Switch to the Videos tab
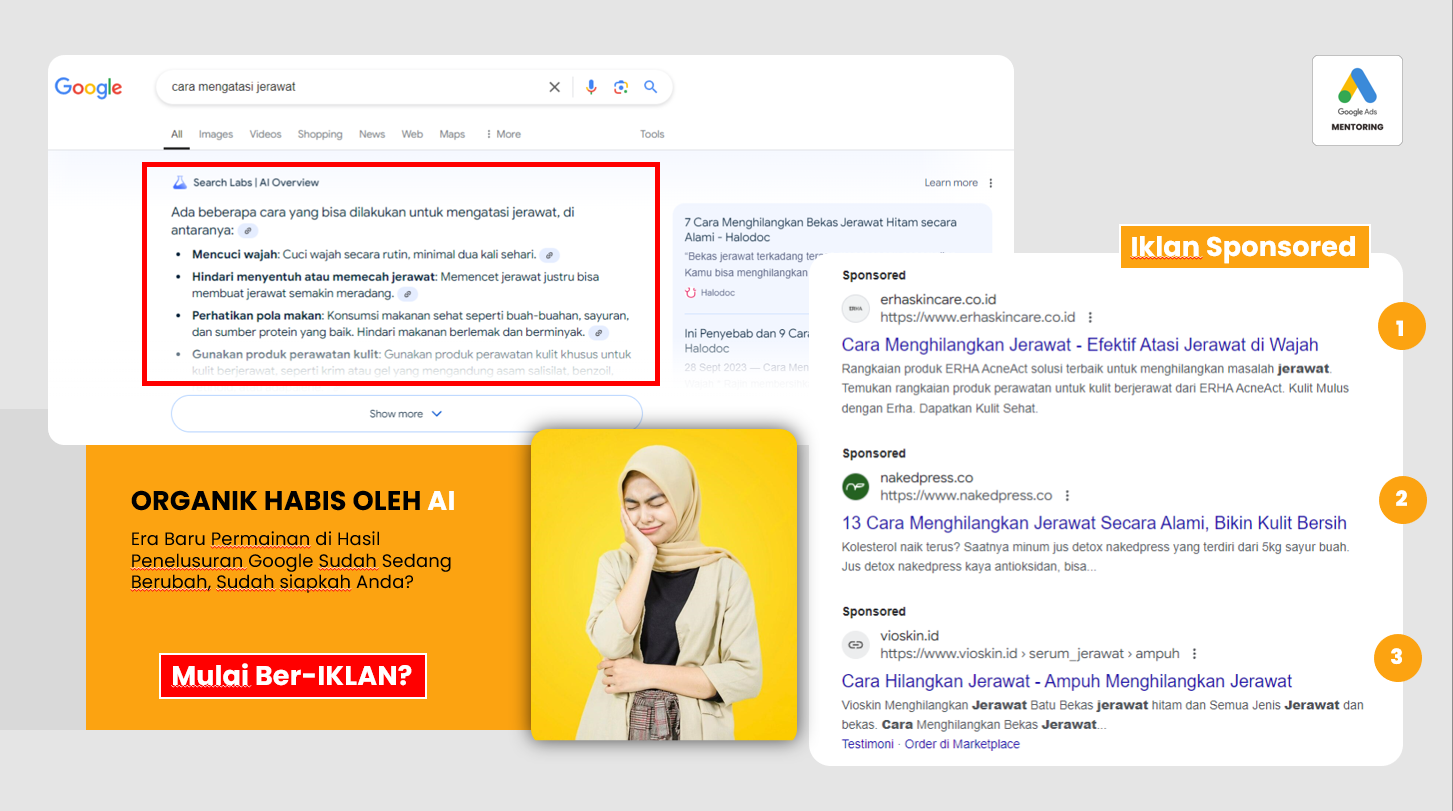 click(x=265, y=134)
